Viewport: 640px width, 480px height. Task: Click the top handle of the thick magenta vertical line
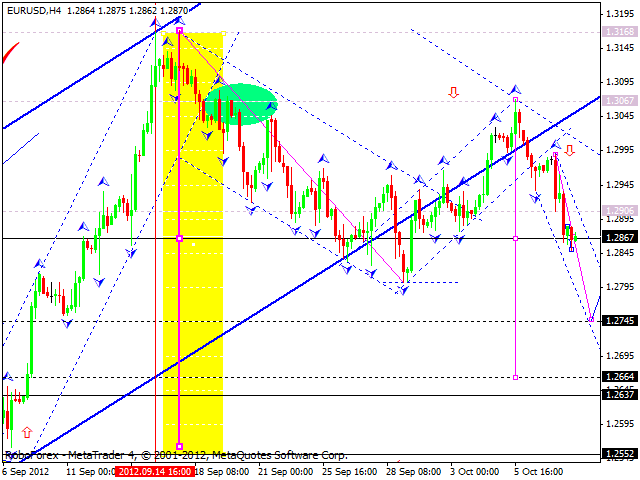[x=179, y=31]
